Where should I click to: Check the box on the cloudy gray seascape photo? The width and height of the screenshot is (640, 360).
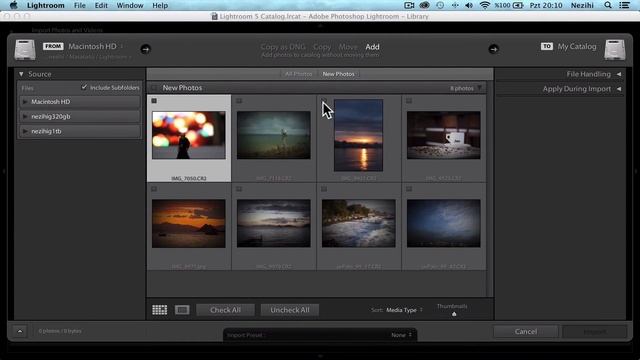click(239, 189)
